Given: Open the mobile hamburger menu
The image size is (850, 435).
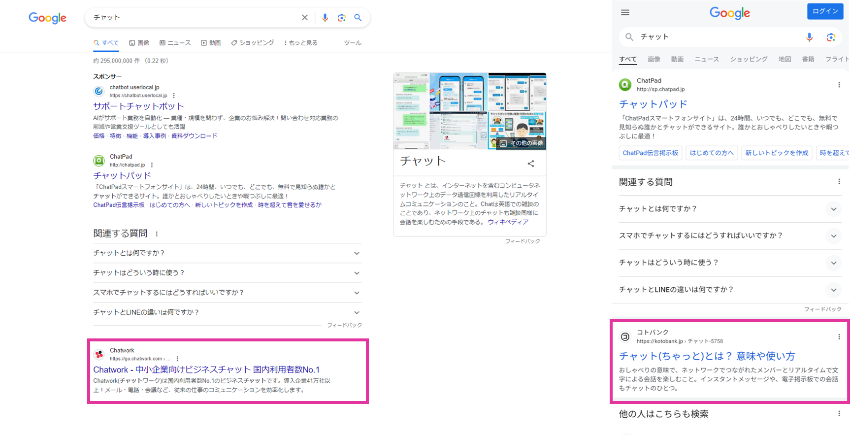Looking at the screenshot, I should point(625,12).
